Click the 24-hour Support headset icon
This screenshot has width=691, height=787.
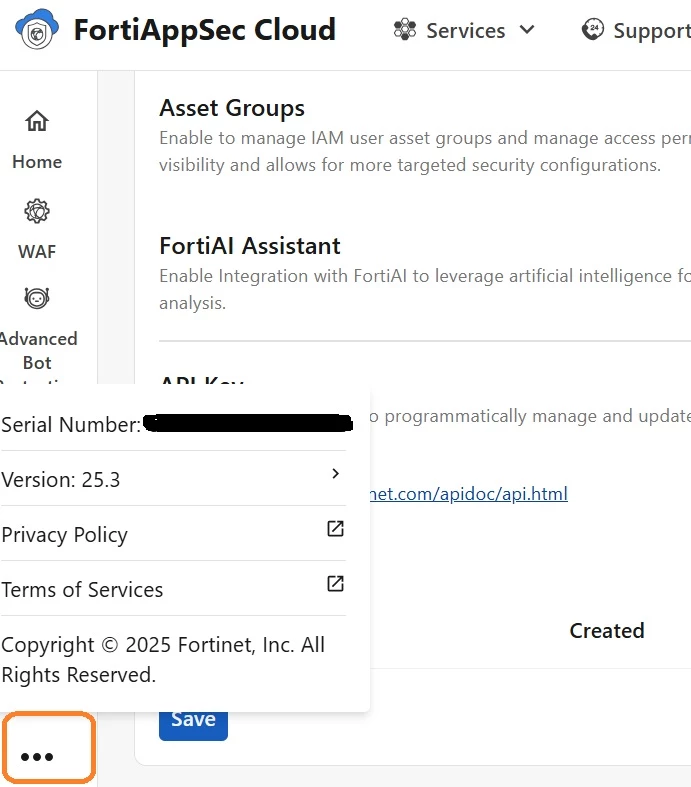[x=593, y=30]
